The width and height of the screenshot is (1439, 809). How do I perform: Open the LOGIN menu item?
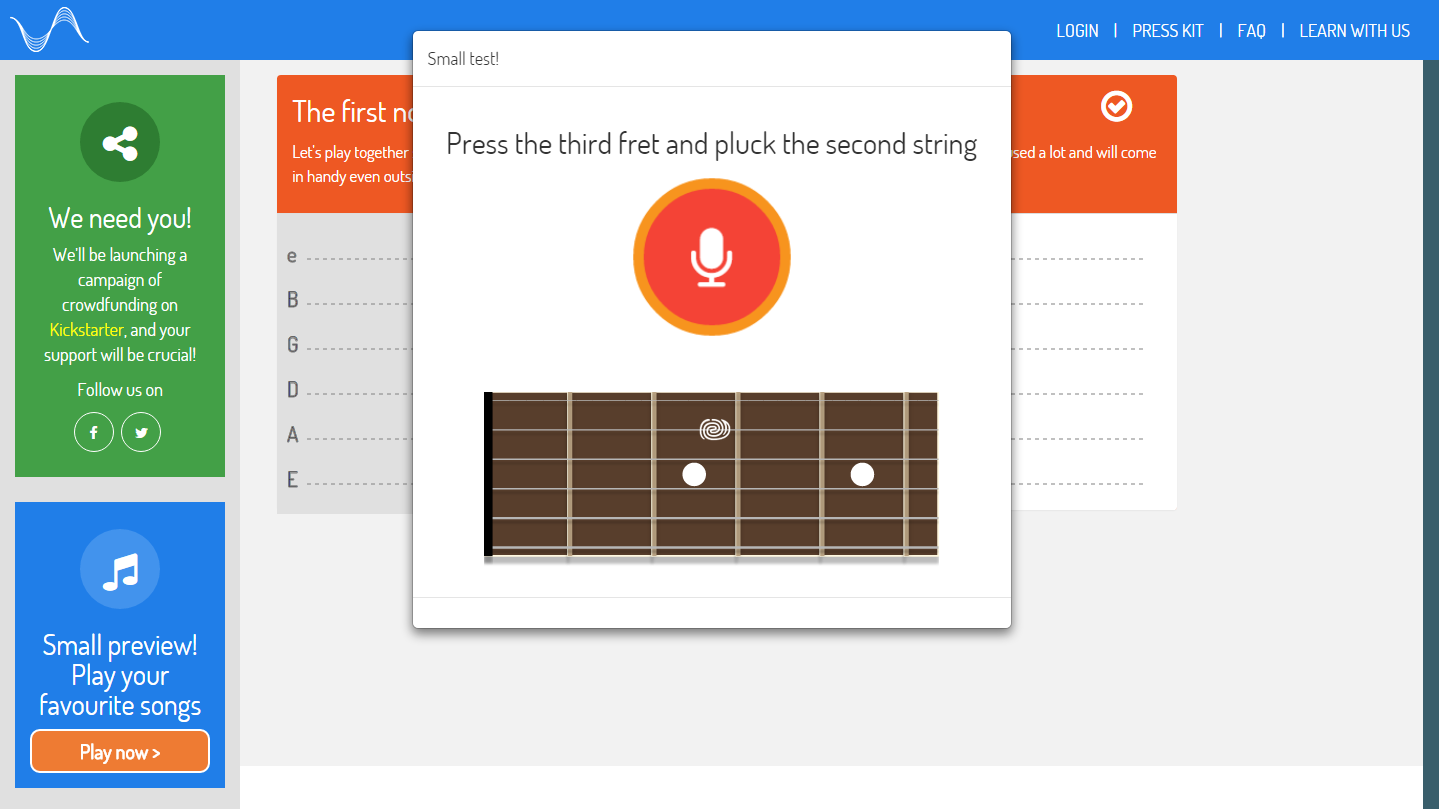click(x=1077, y=31)
